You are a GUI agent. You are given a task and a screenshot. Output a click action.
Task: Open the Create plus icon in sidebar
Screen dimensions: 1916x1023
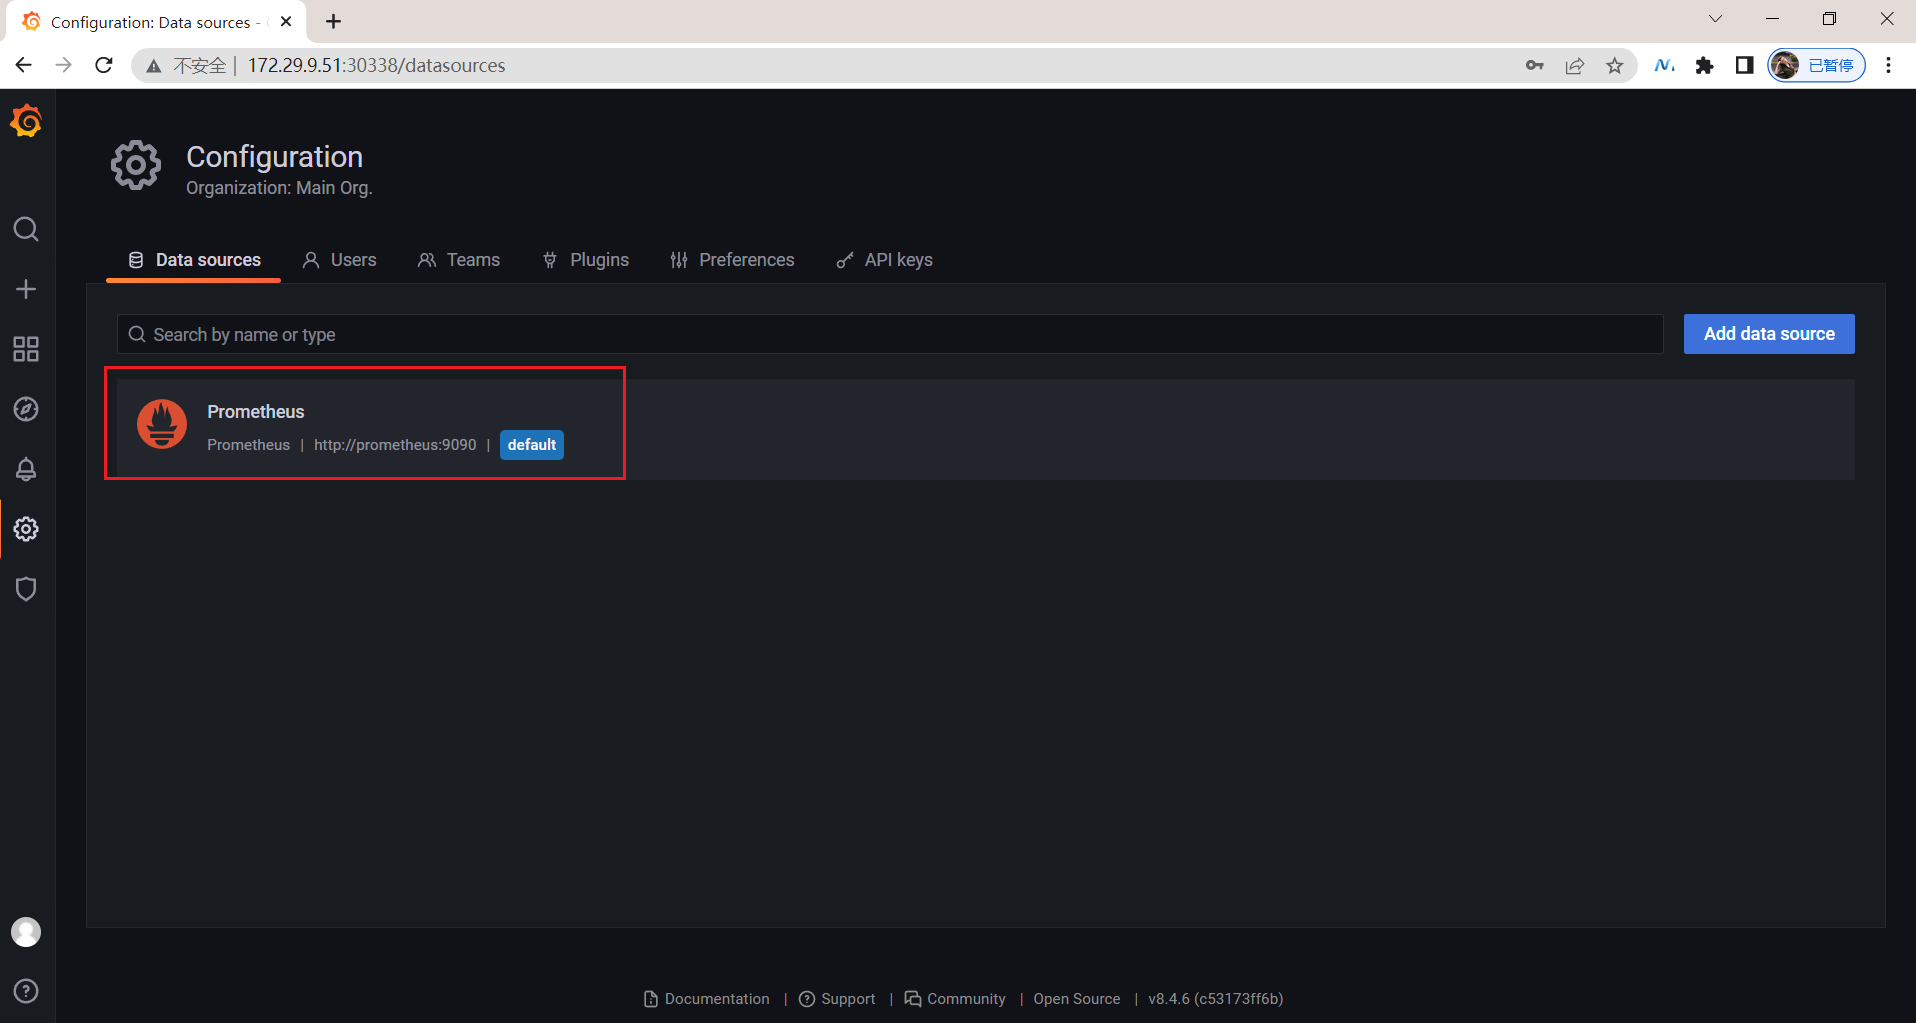26,289
